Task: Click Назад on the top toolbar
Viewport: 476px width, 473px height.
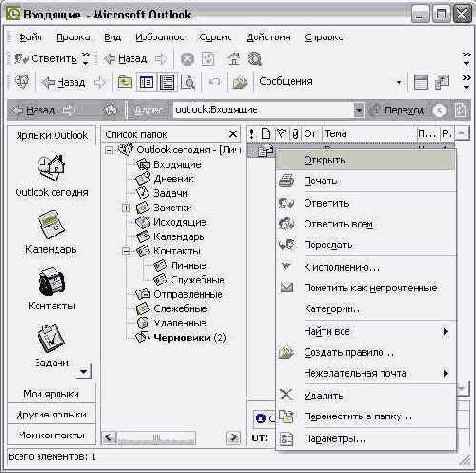Action: click(126, 59)
